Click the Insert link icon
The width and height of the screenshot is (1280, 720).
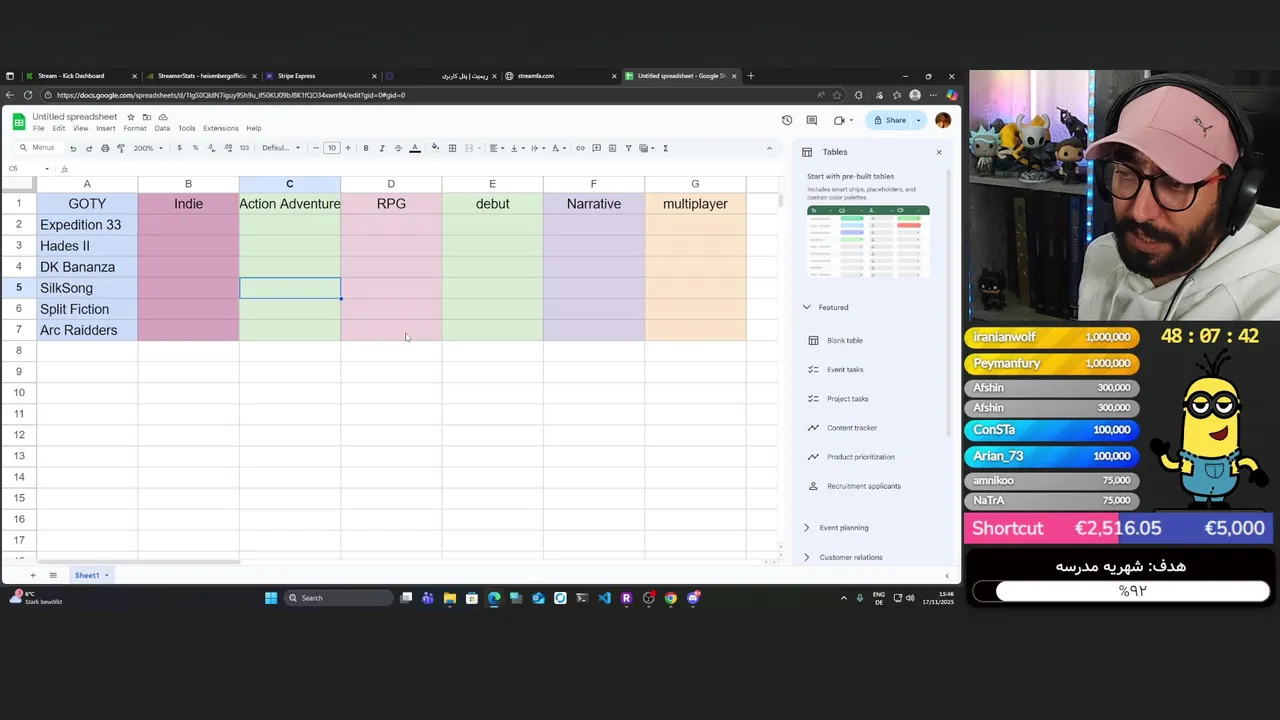(x=580, y=148)
